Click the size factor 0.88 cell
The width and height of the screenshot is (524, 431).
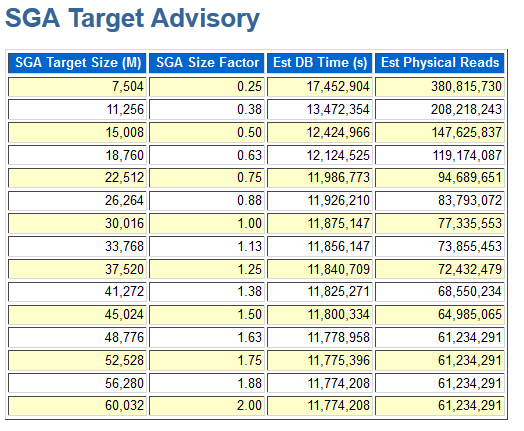(x=207, y=201)
